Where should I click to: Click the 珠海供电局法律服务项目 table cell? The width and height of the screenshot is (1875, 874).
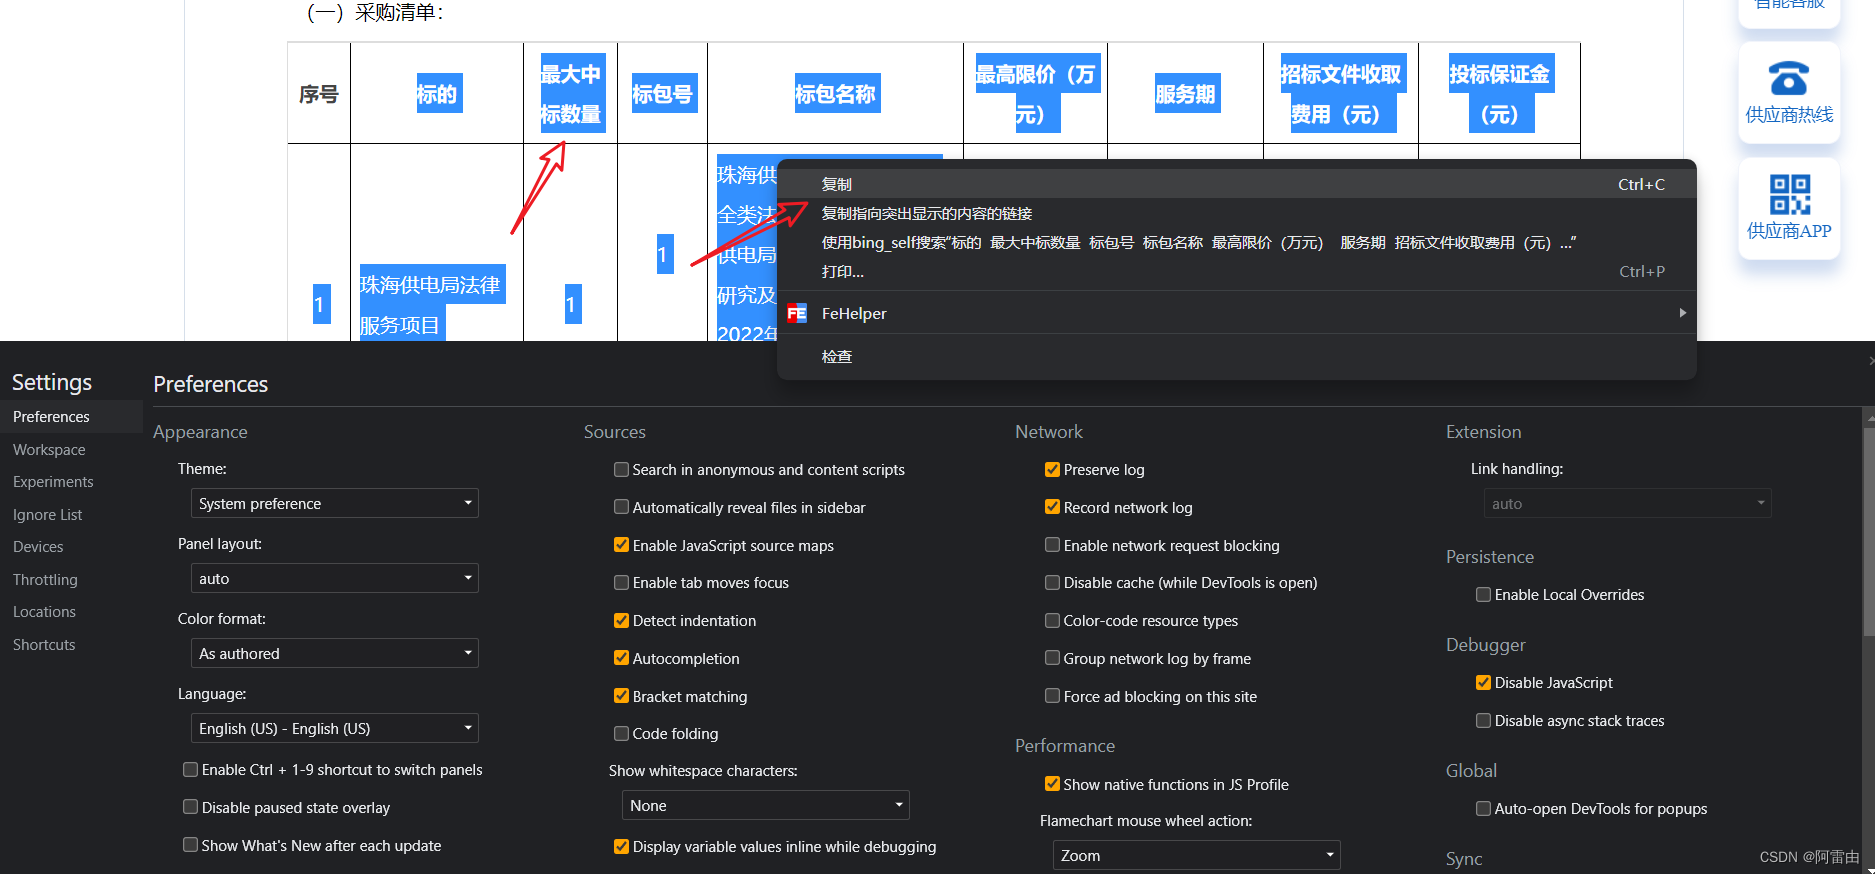[x=430, y=304]
